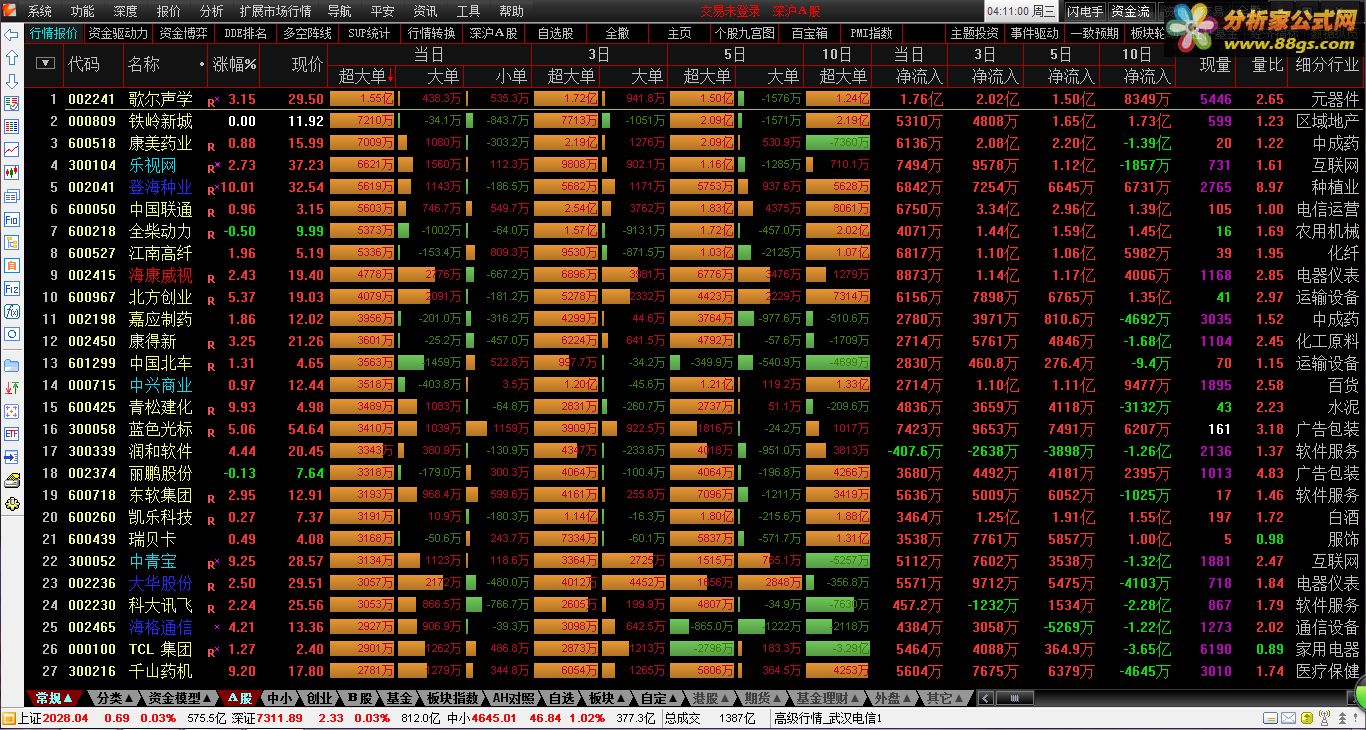1366x730 pixels.
Task: Expand the 自定 bottom tab menu
Action: [x=660, y=698]
